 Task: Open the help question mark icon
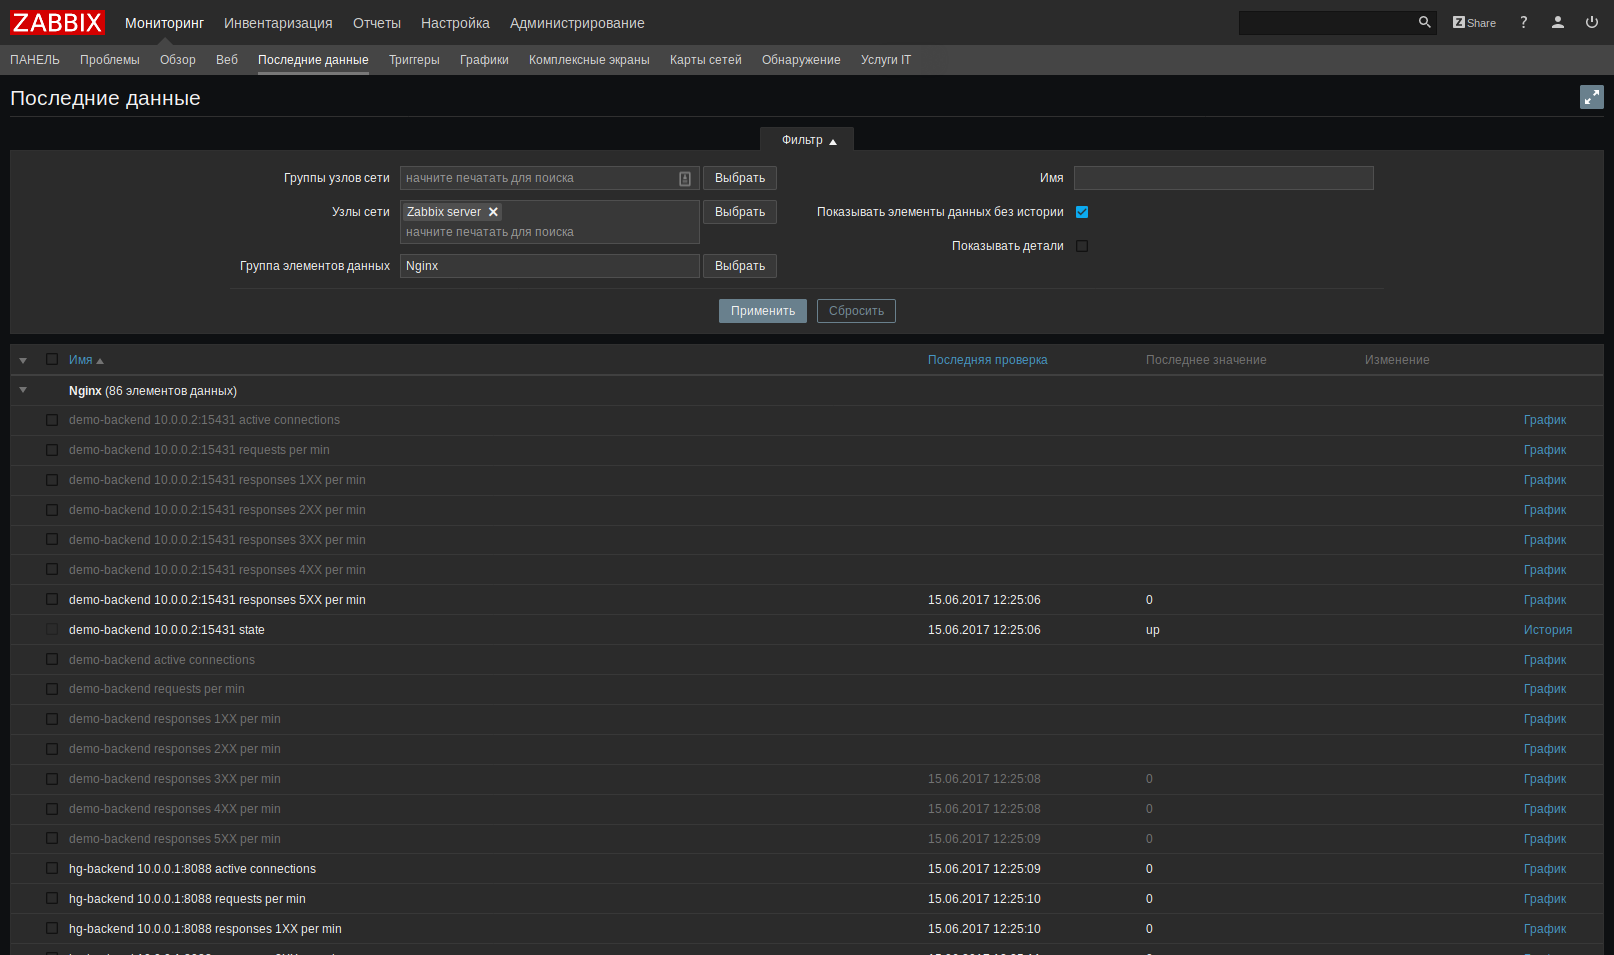tap(1524, 22)
